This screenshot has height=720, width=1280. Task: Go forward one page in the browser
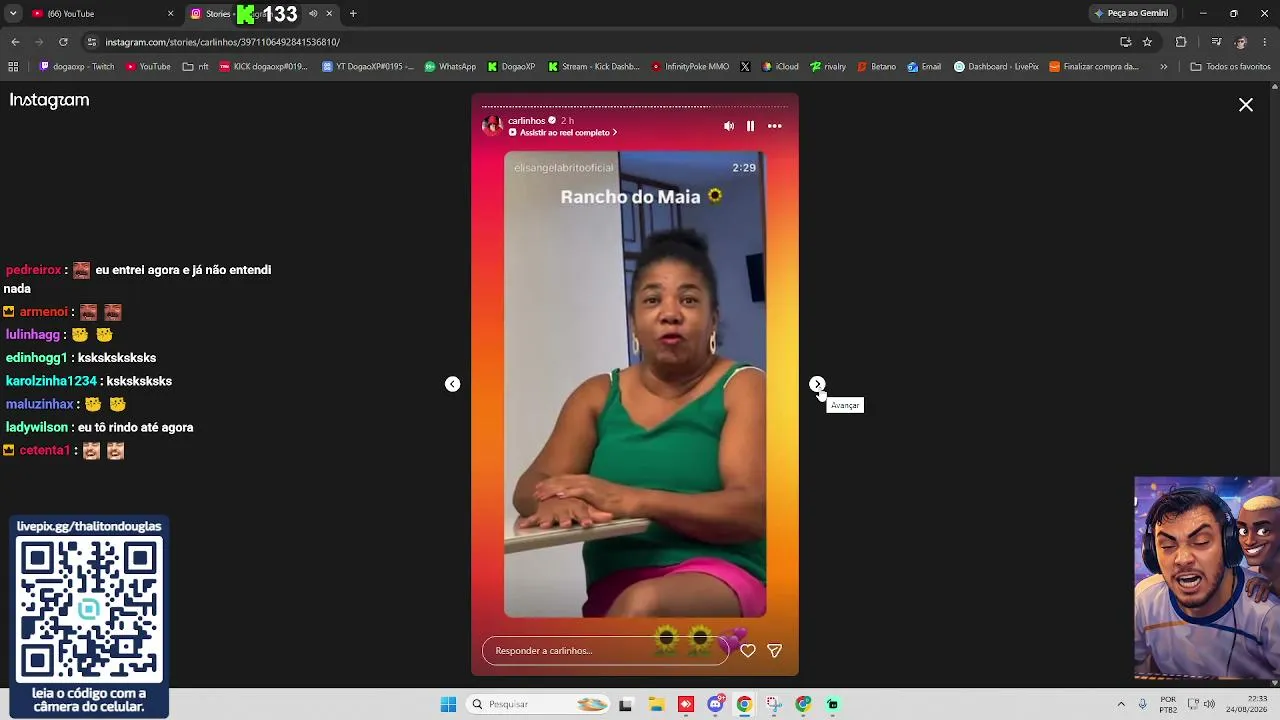click(x=39, y=42)
